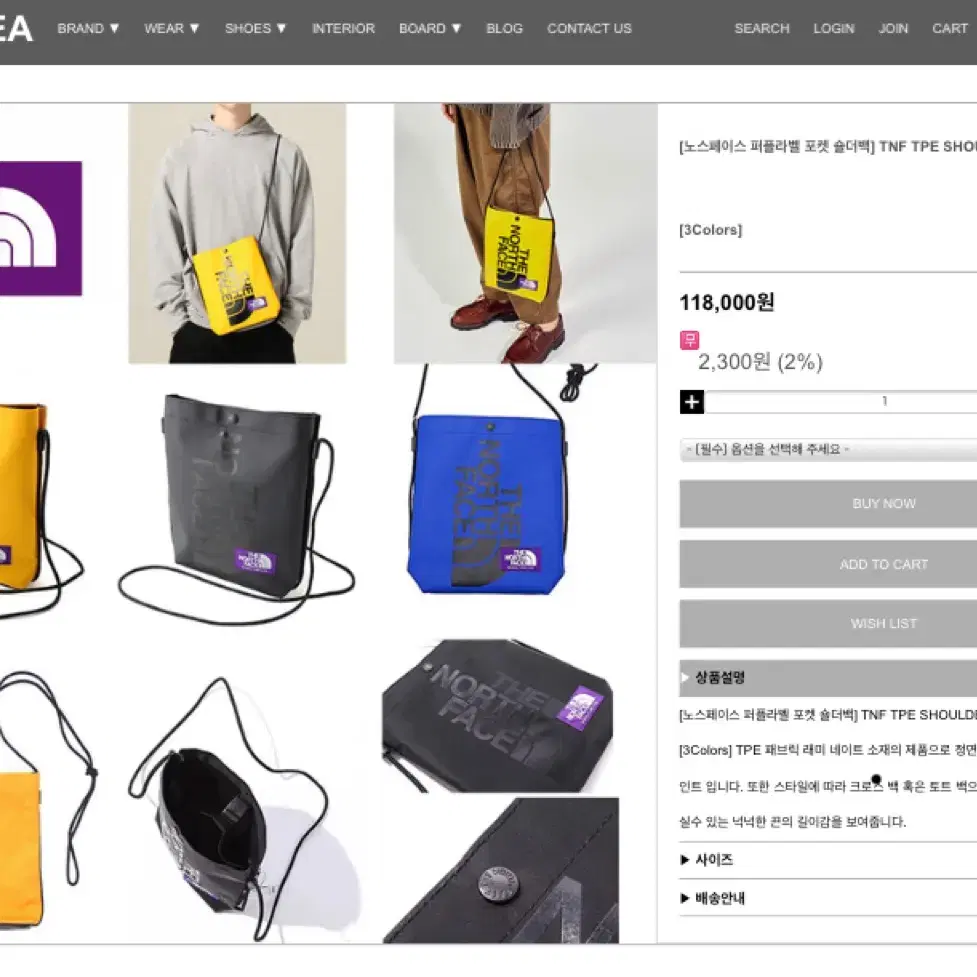Open the BRAND dropdown menu

pyautogui.click(x=88, y=28)
